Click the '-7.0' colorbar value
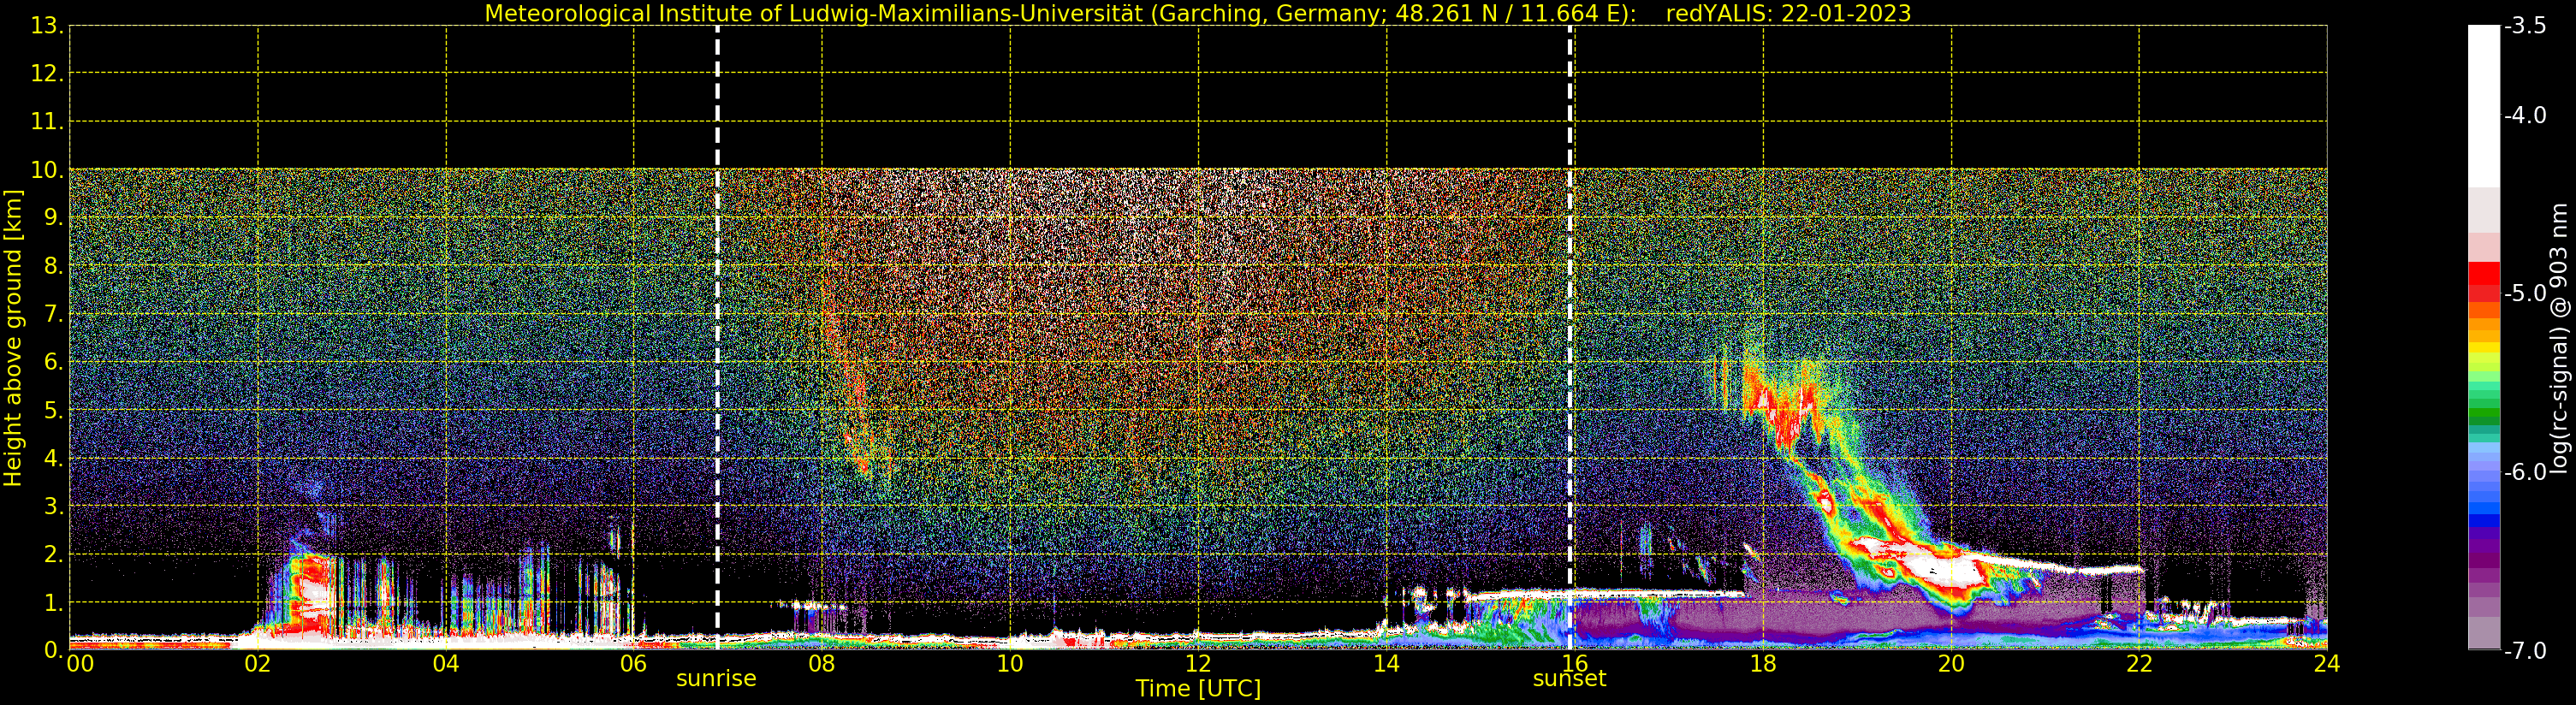The image size is (2576, 705). [2525, 650]
